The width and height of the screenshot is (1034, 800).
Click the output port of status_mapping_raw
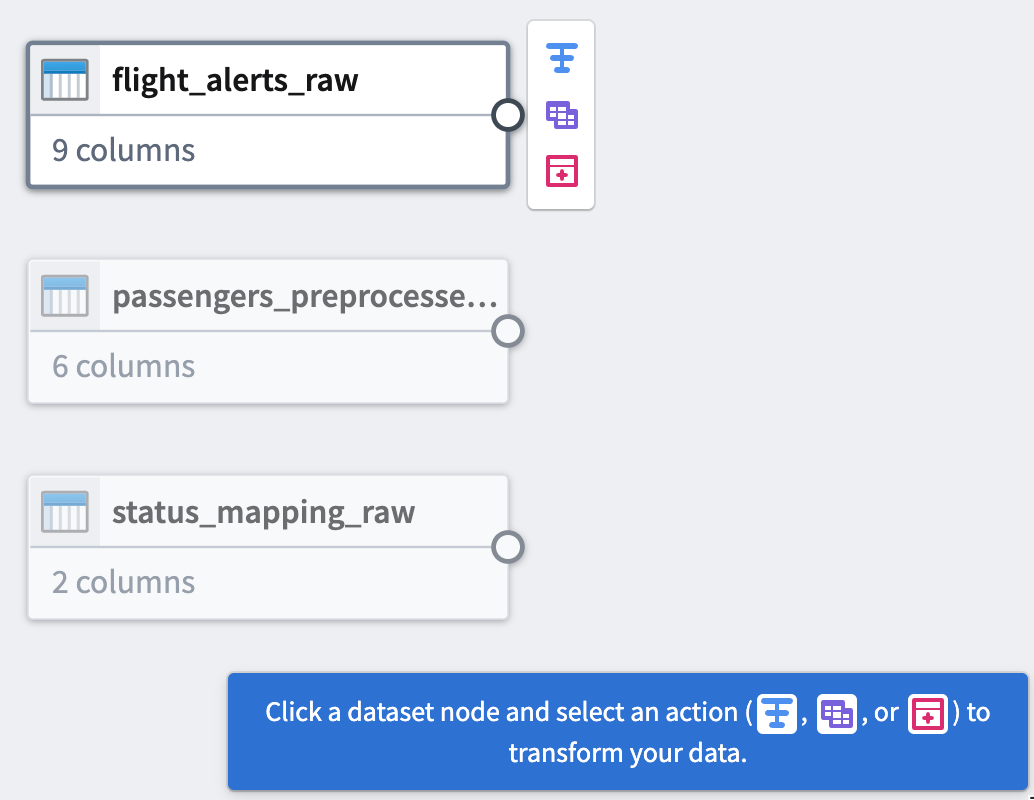(508, 548)
